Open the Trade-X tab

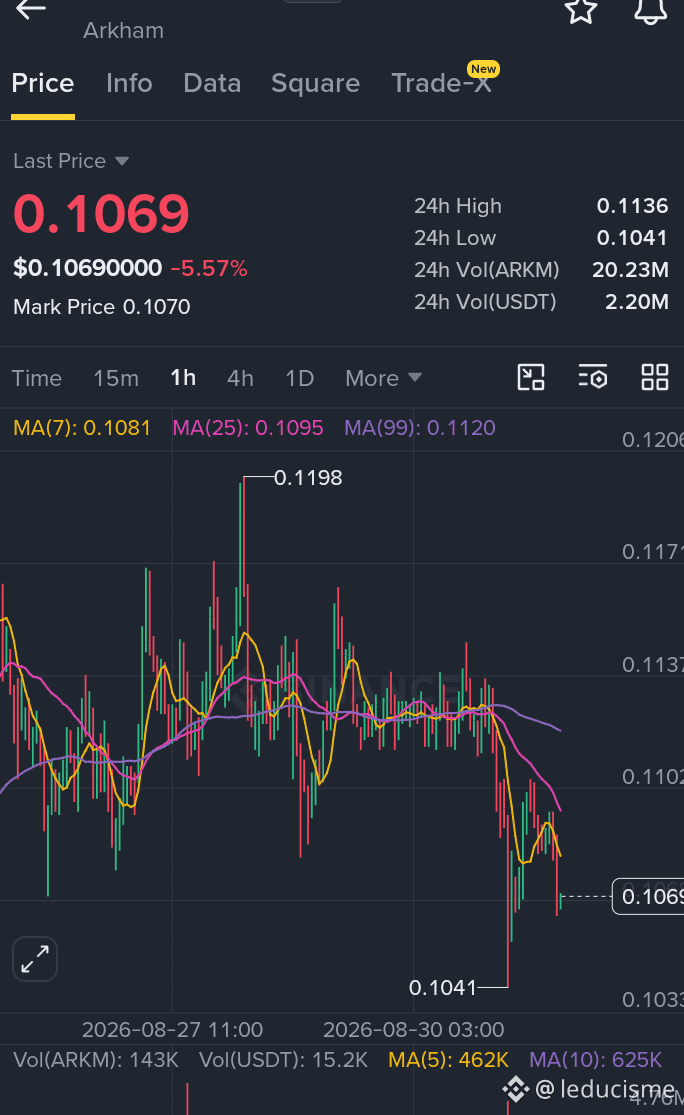click(442, 83)
